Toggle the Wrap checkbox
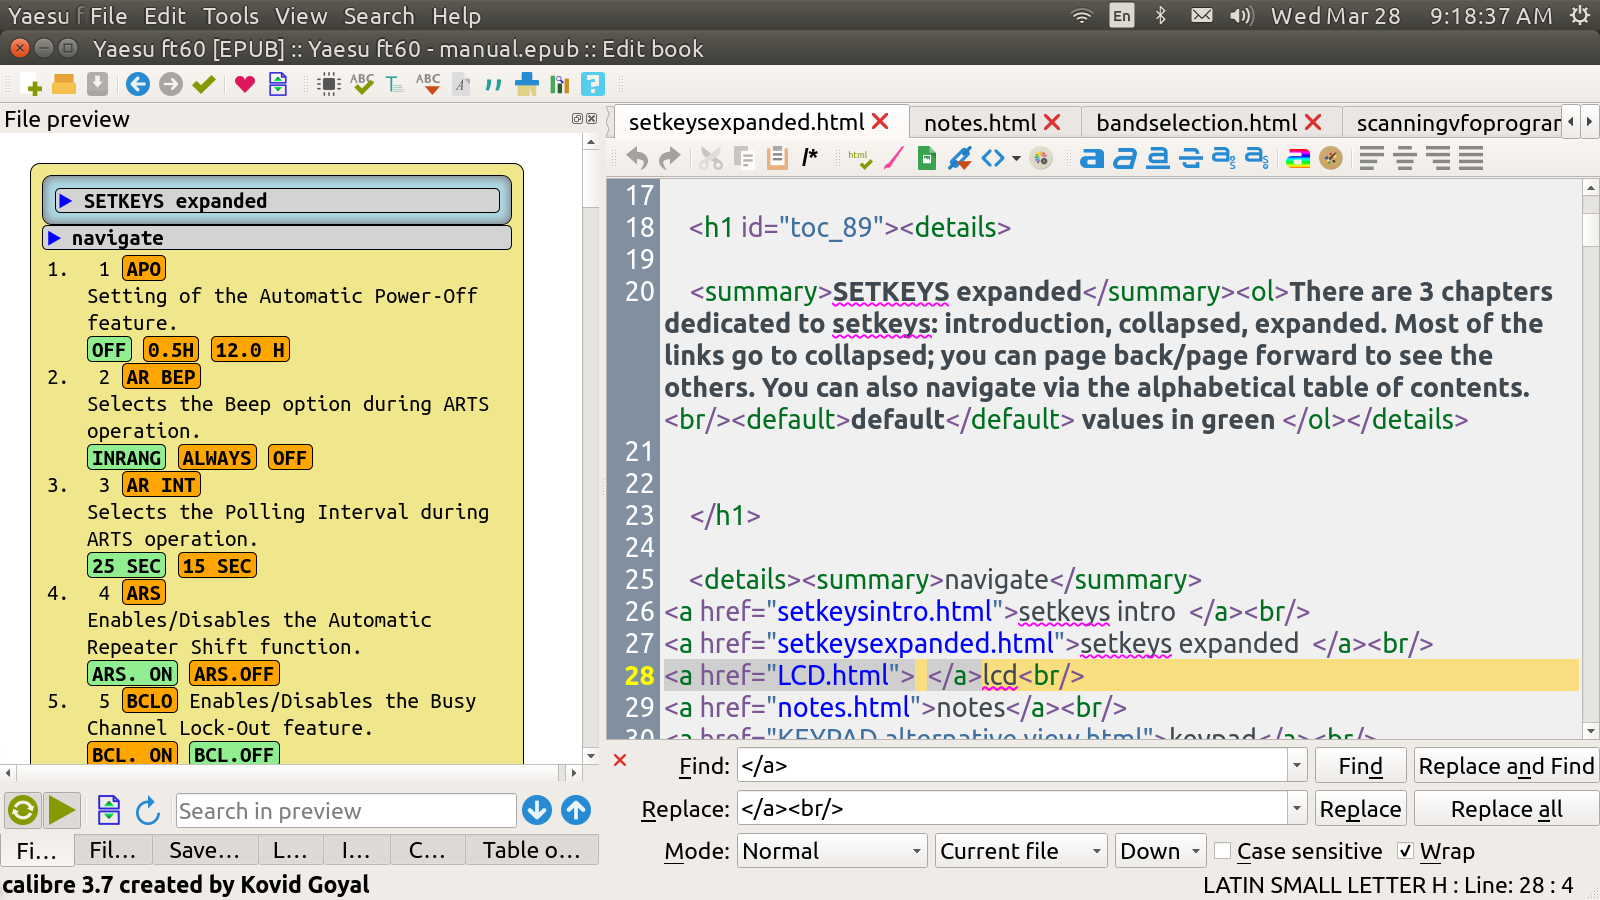 click(x=1406, y=851)
